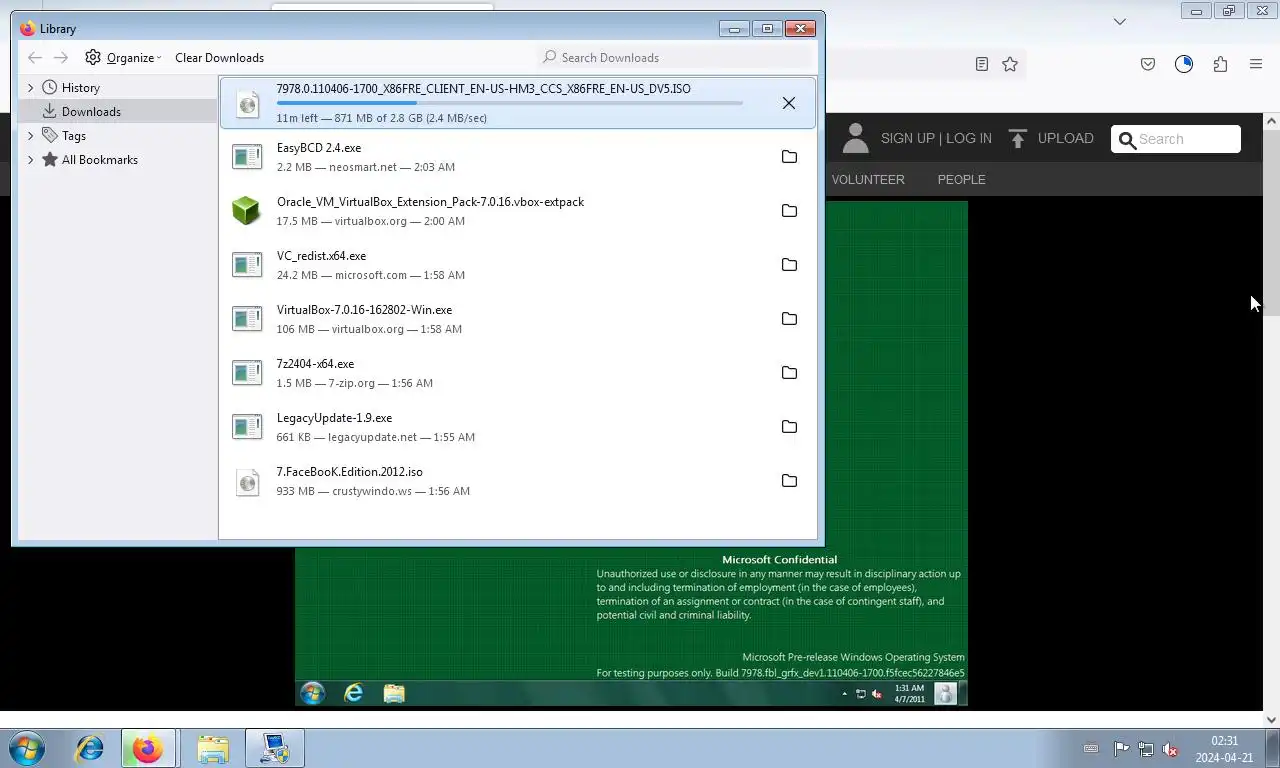Focus the Search Downloads field

pyautogui.click(x=675, y=58)
